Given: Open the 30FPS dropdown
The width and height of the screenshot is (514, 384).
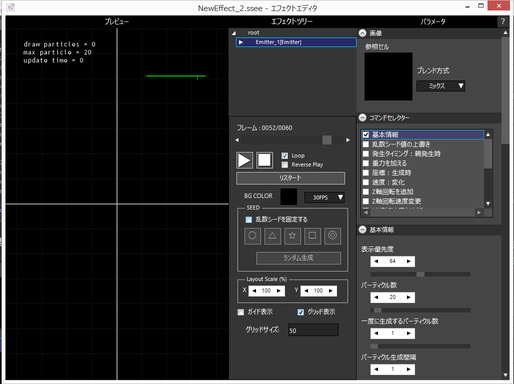Looking at the screenshot, I should coord(324,197).
